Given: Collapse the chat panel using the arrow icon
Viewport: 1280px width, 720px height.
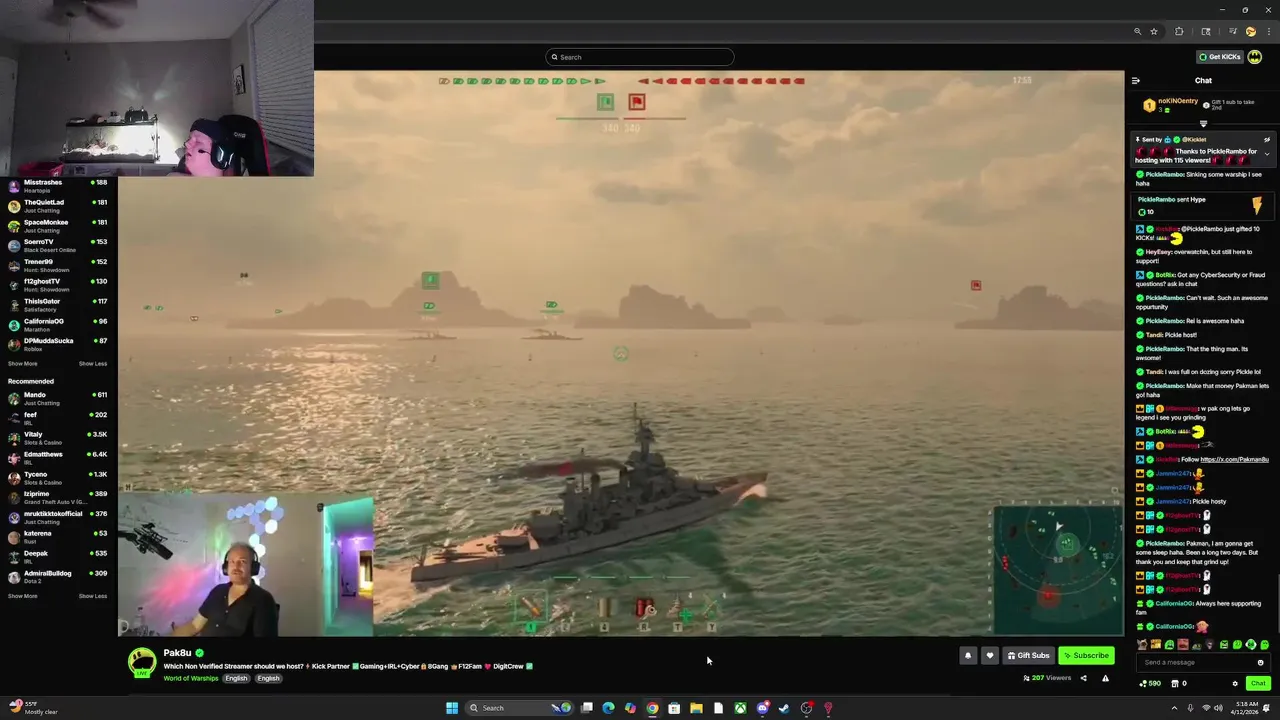Looking at the screenshot, I should click(x=1135, y=81).
